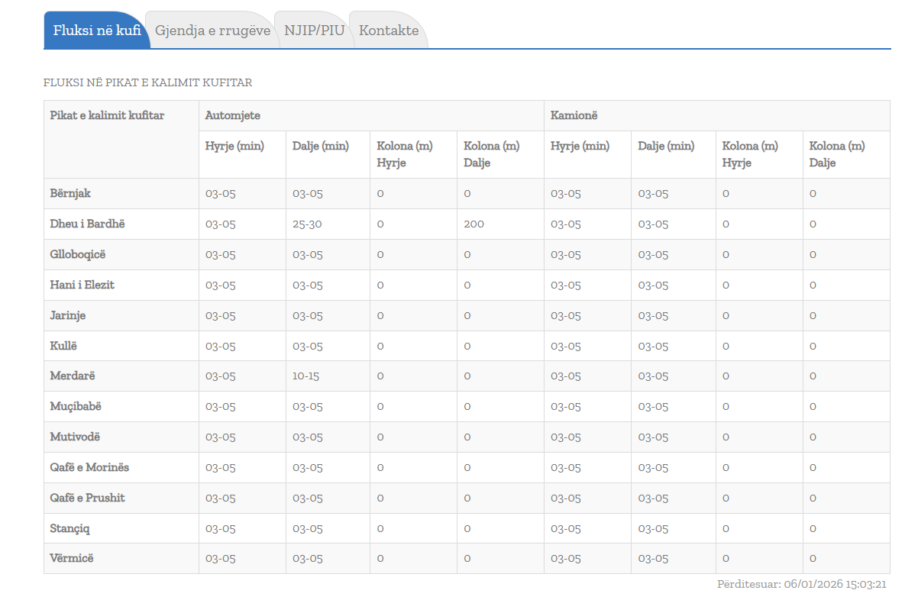Click the Fluksi në kufi tab
The image size is (918, 600).
(x=96, y=30)
